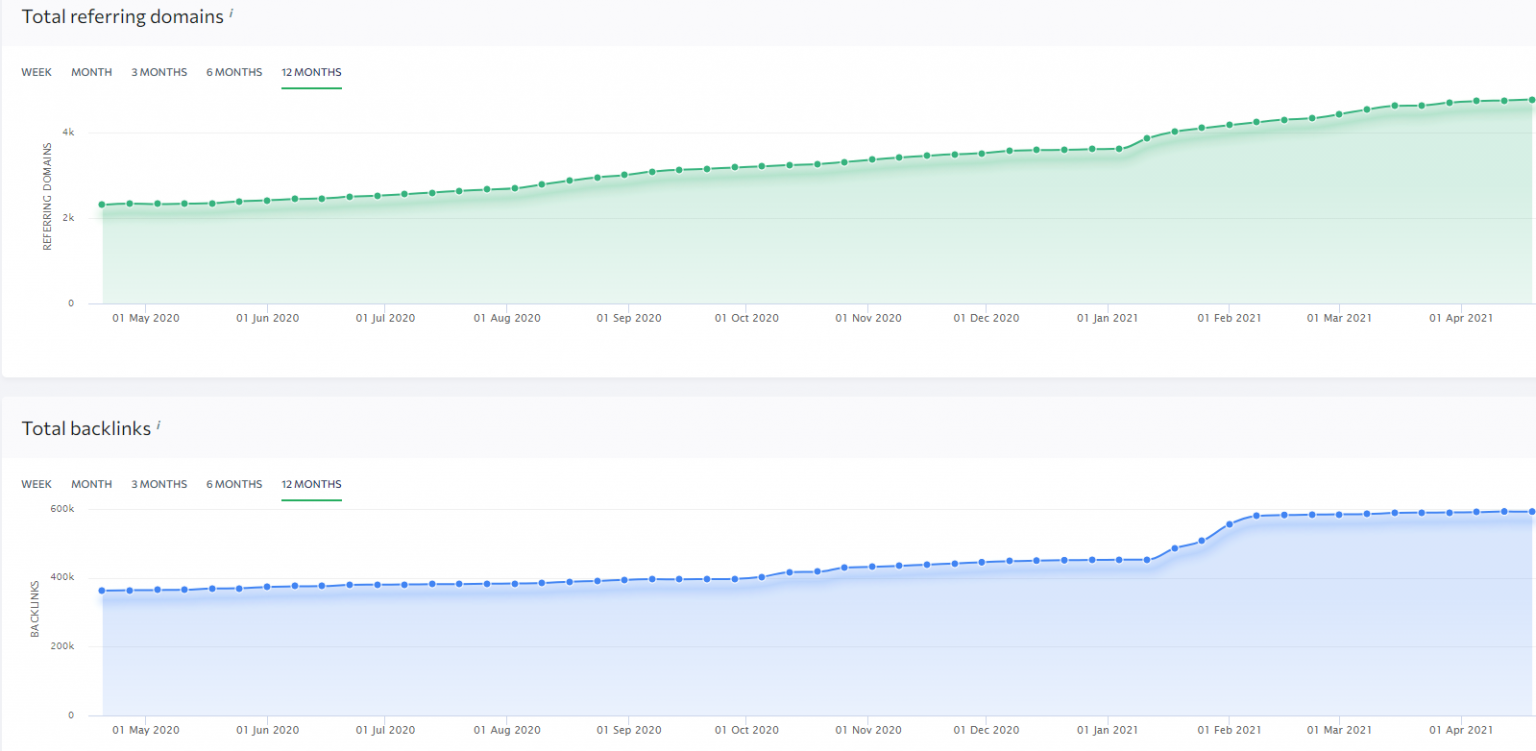Click '01 Aug 2020' label on backlinks axis
Image resolution: width=1536 pixels, height=751 pixels.
507,730
